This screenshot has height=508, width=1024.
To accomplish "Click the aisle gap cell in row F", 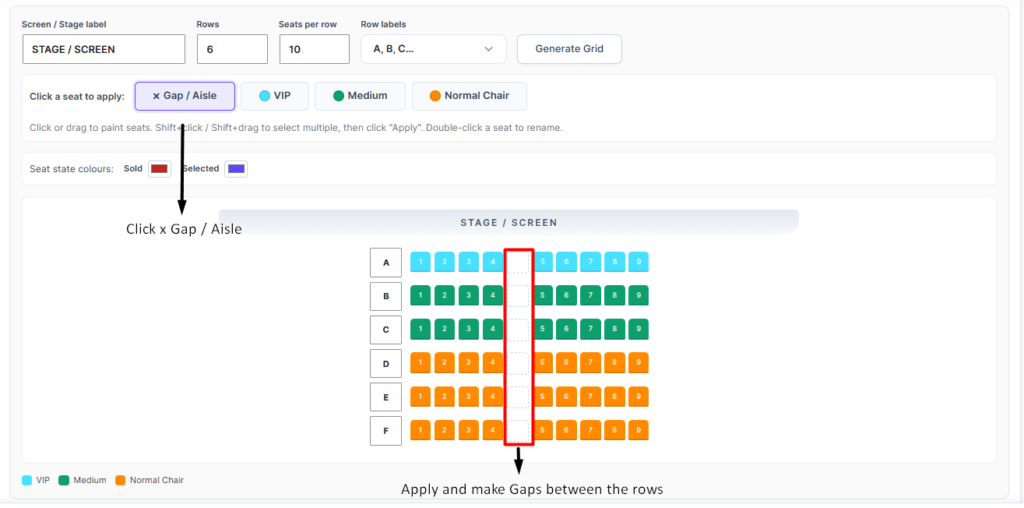I will 519,431.
